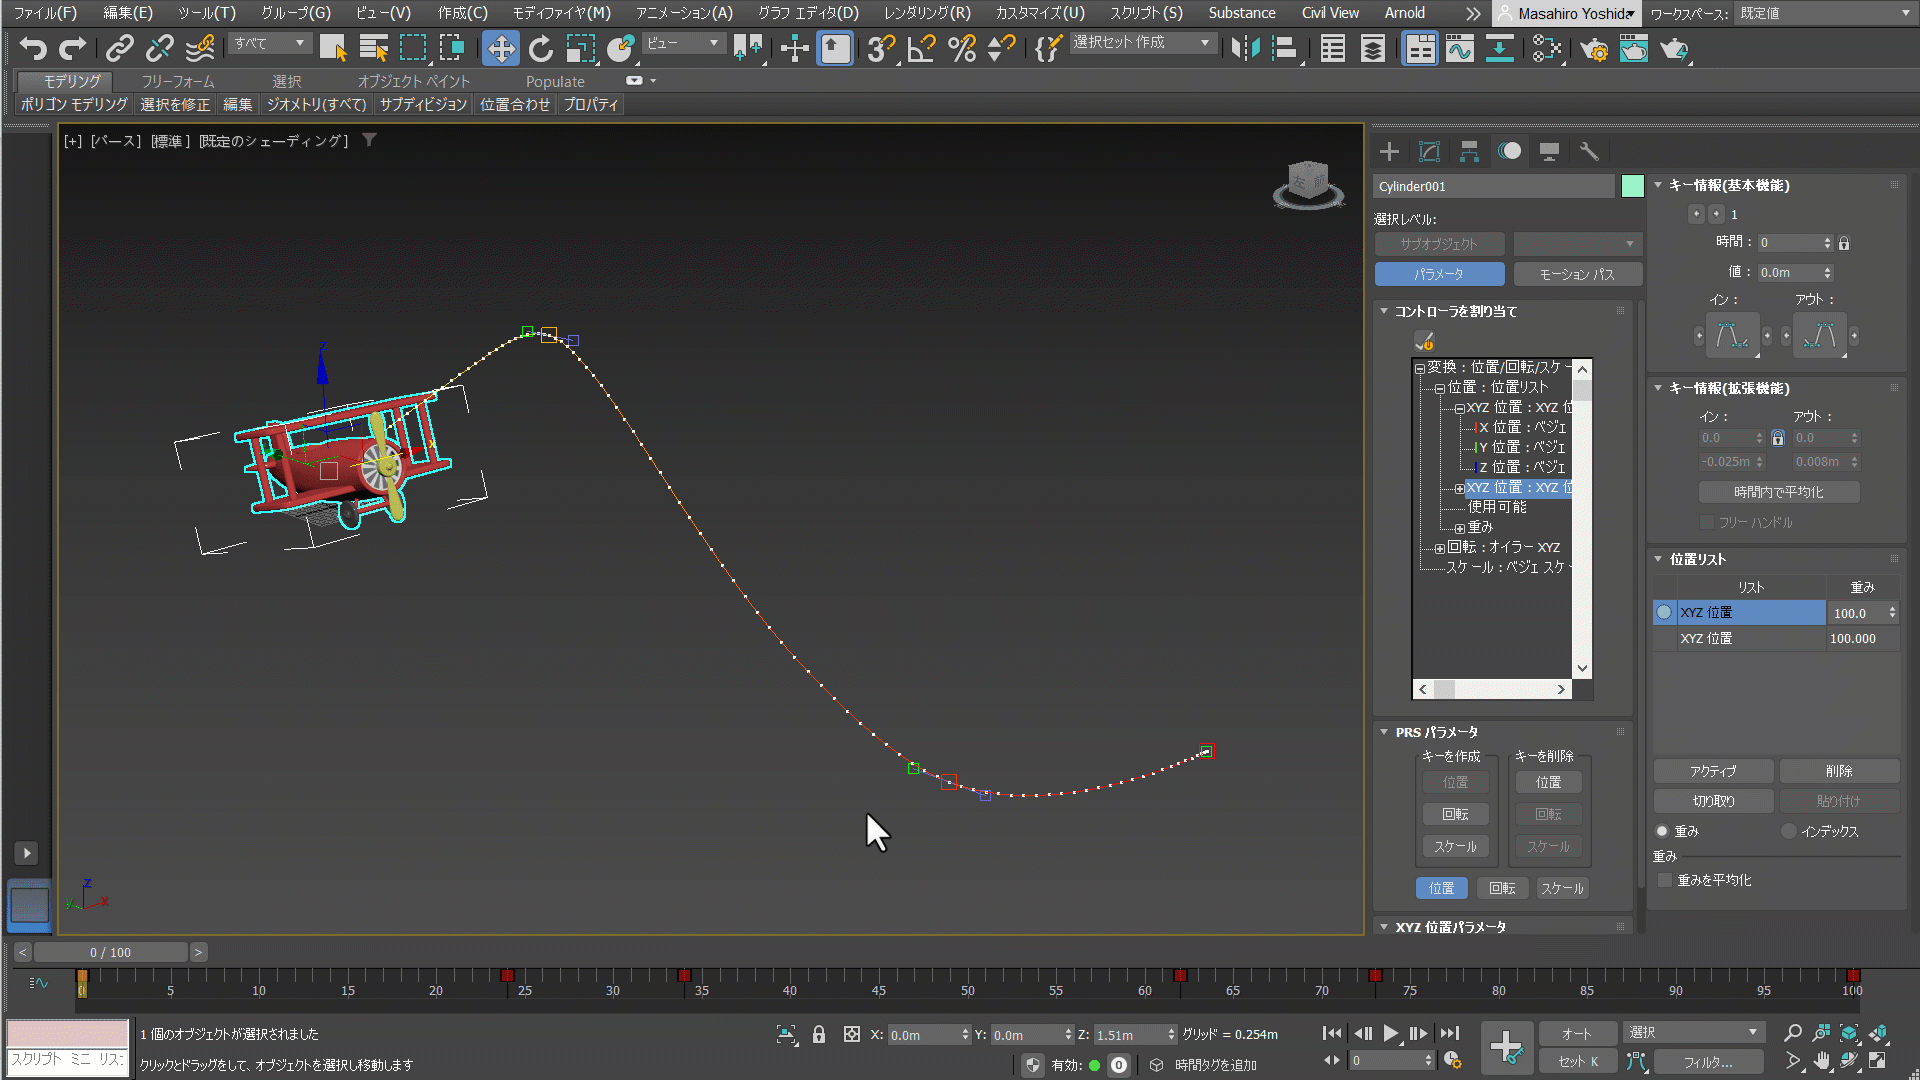Toggle the セット K key mode button

pos(1577,1062)
